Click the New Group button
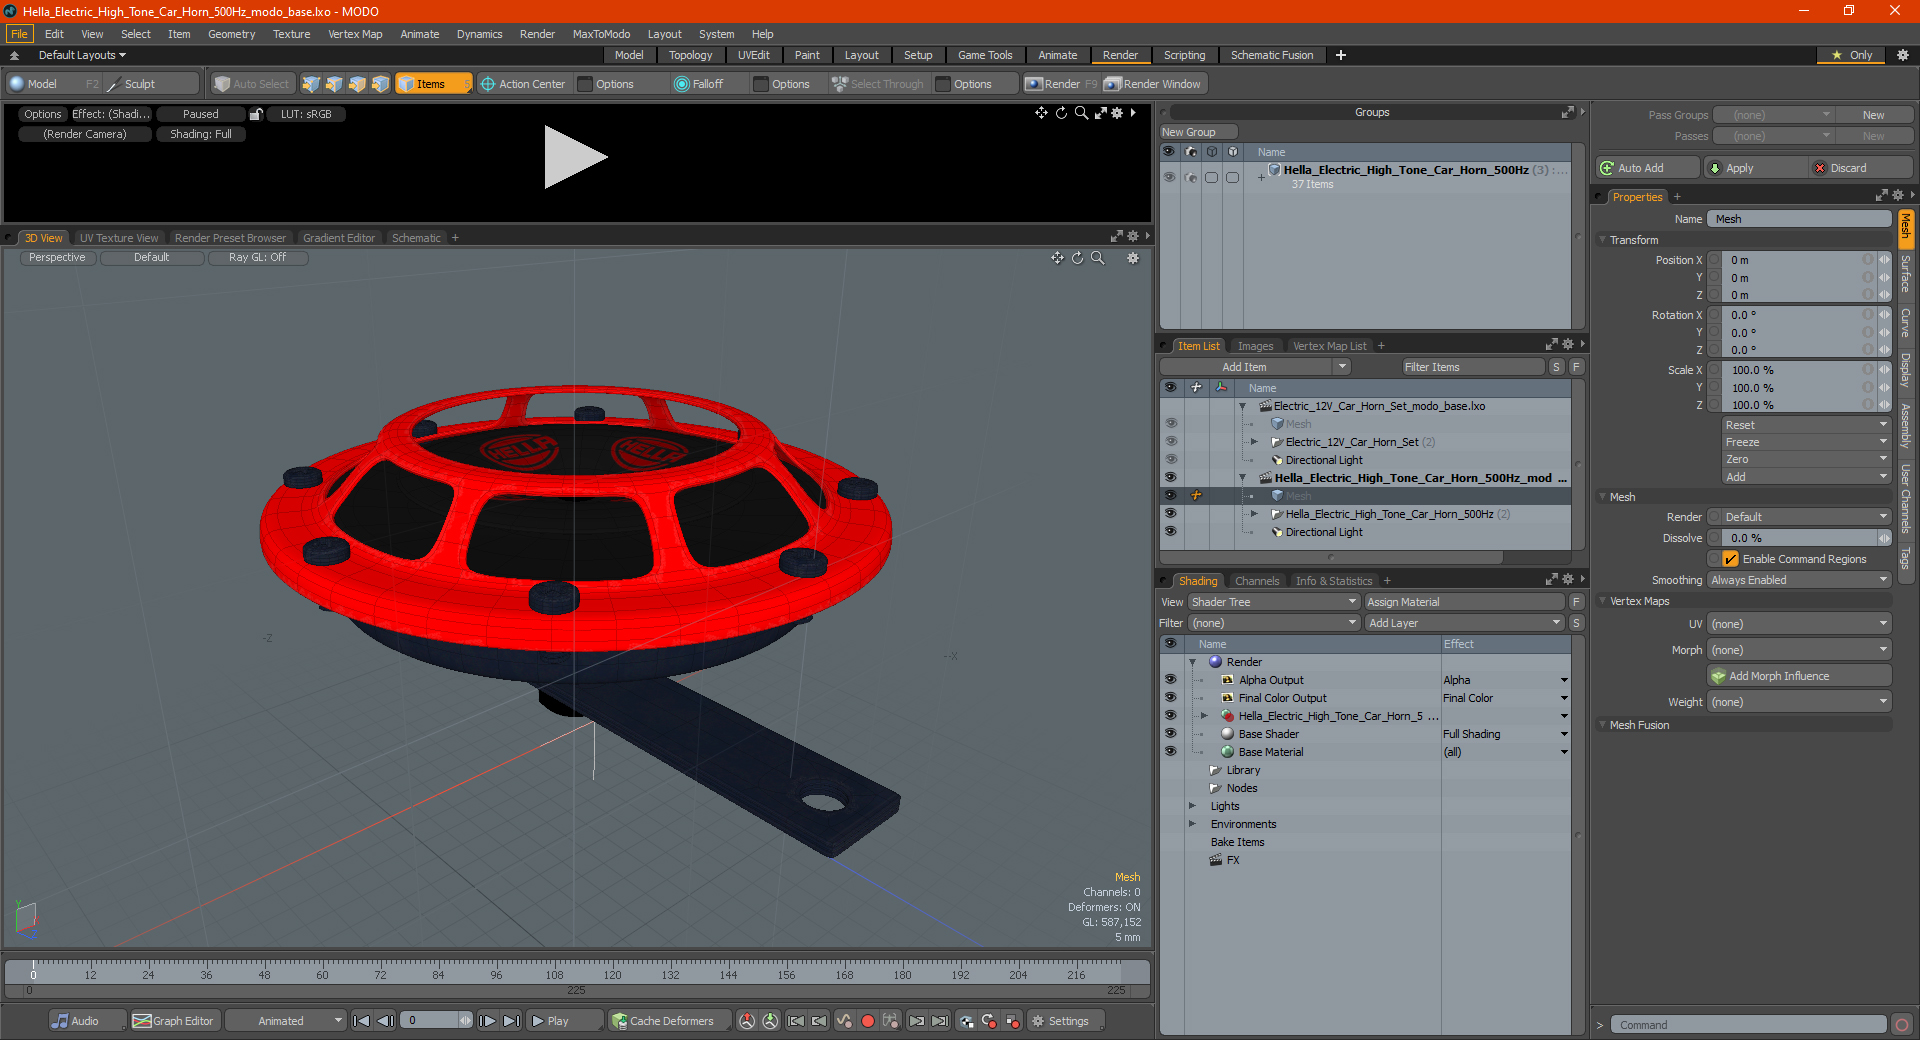The width and height of the screenshot is (1920, 1040). pos(1198,132)
